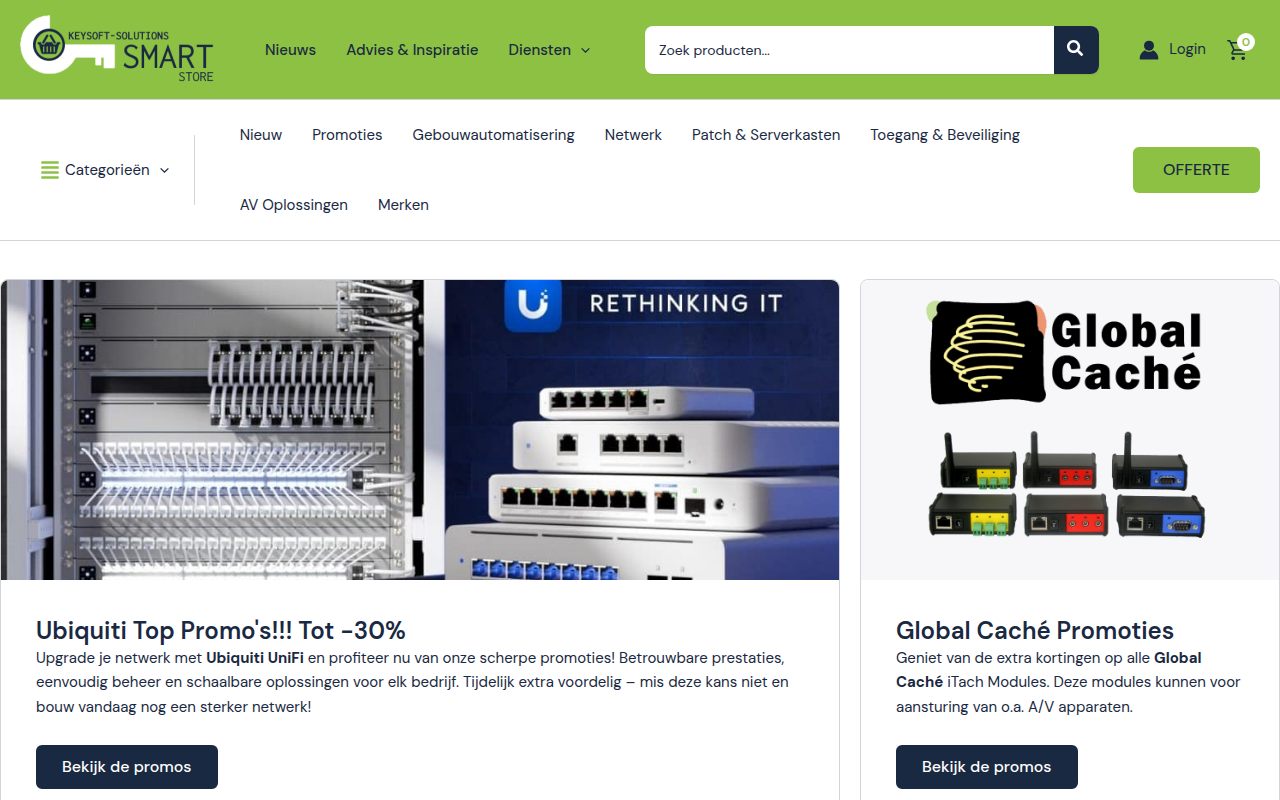
Task: Go to Advies & Inspiratie
Action: pos(412,50)
